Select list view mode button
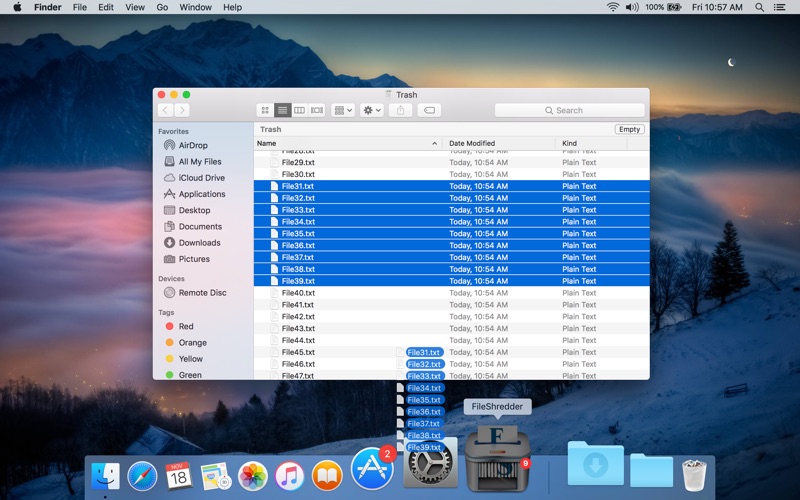Screen dimensions: 800x500 click(x=282, y=110)
